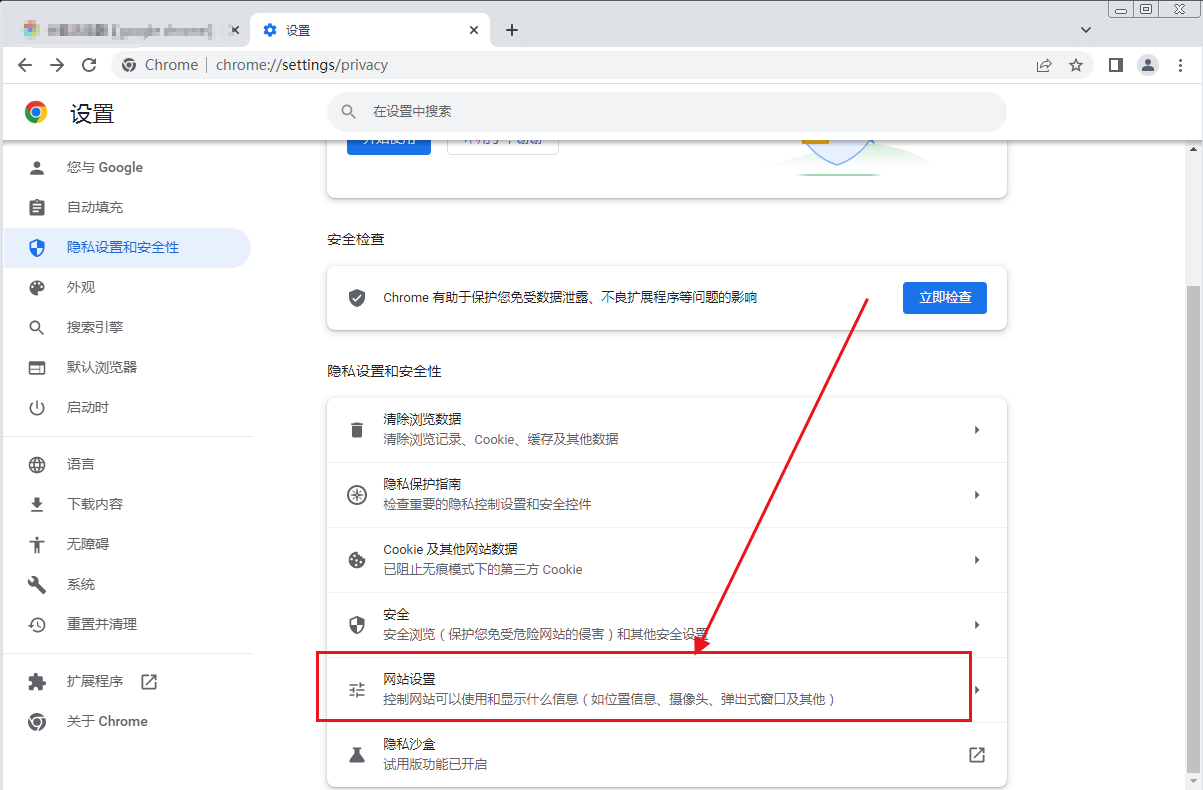The height and width of the screenshot is (790, 1203).
Task: Click the chevron arrow on 清除浏览数据 row
Action: (x=977, y=430)
